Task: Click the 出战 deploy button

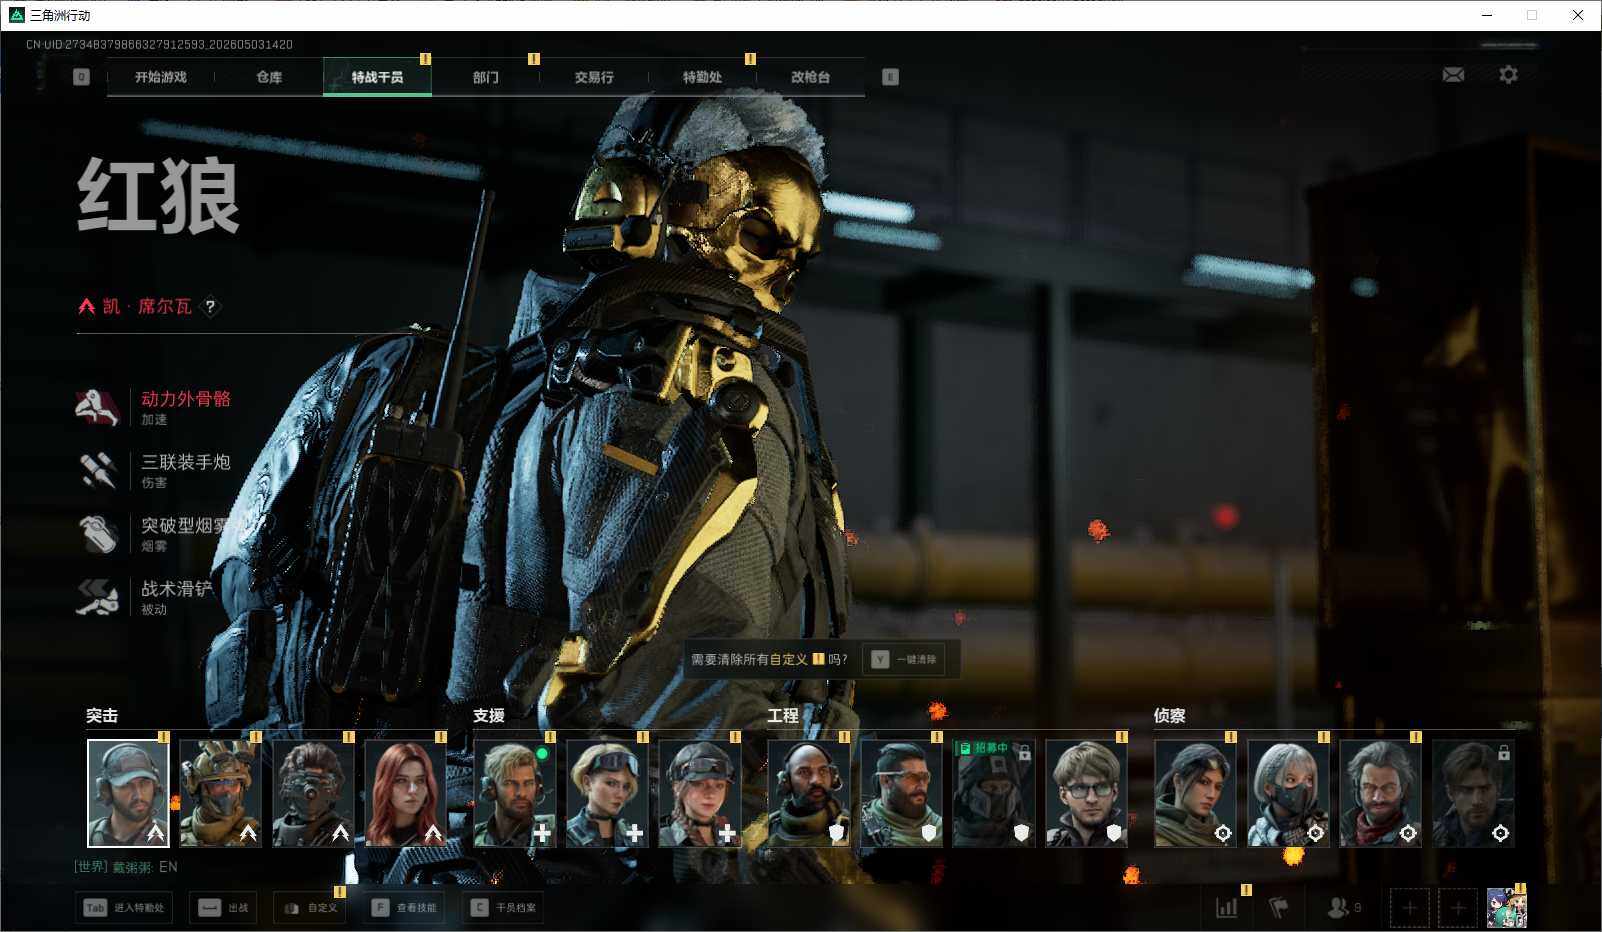Action: click(x=225, y=908)
